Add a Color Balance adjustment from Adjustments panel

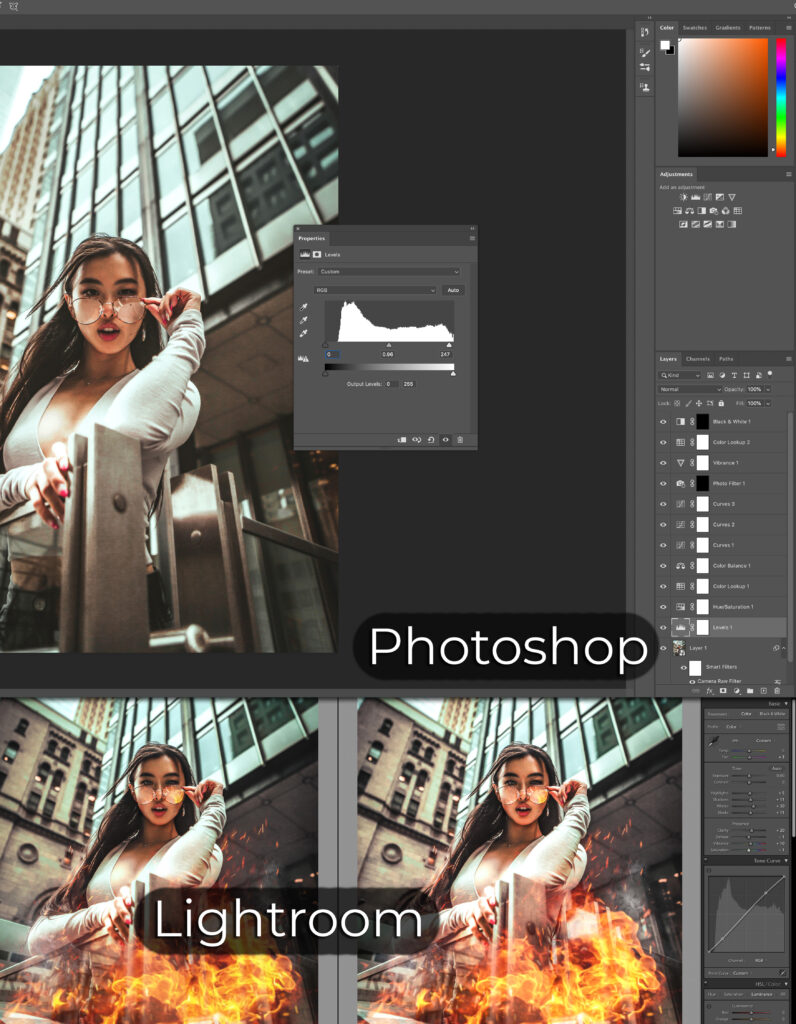(690, 211)
